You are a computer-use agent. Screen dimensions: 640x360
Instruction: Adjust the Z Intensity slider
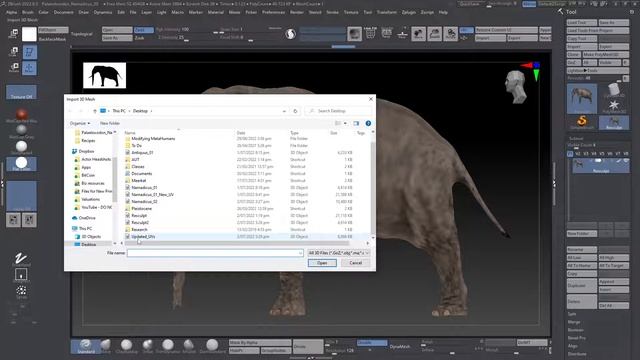[x=186, y=38]
